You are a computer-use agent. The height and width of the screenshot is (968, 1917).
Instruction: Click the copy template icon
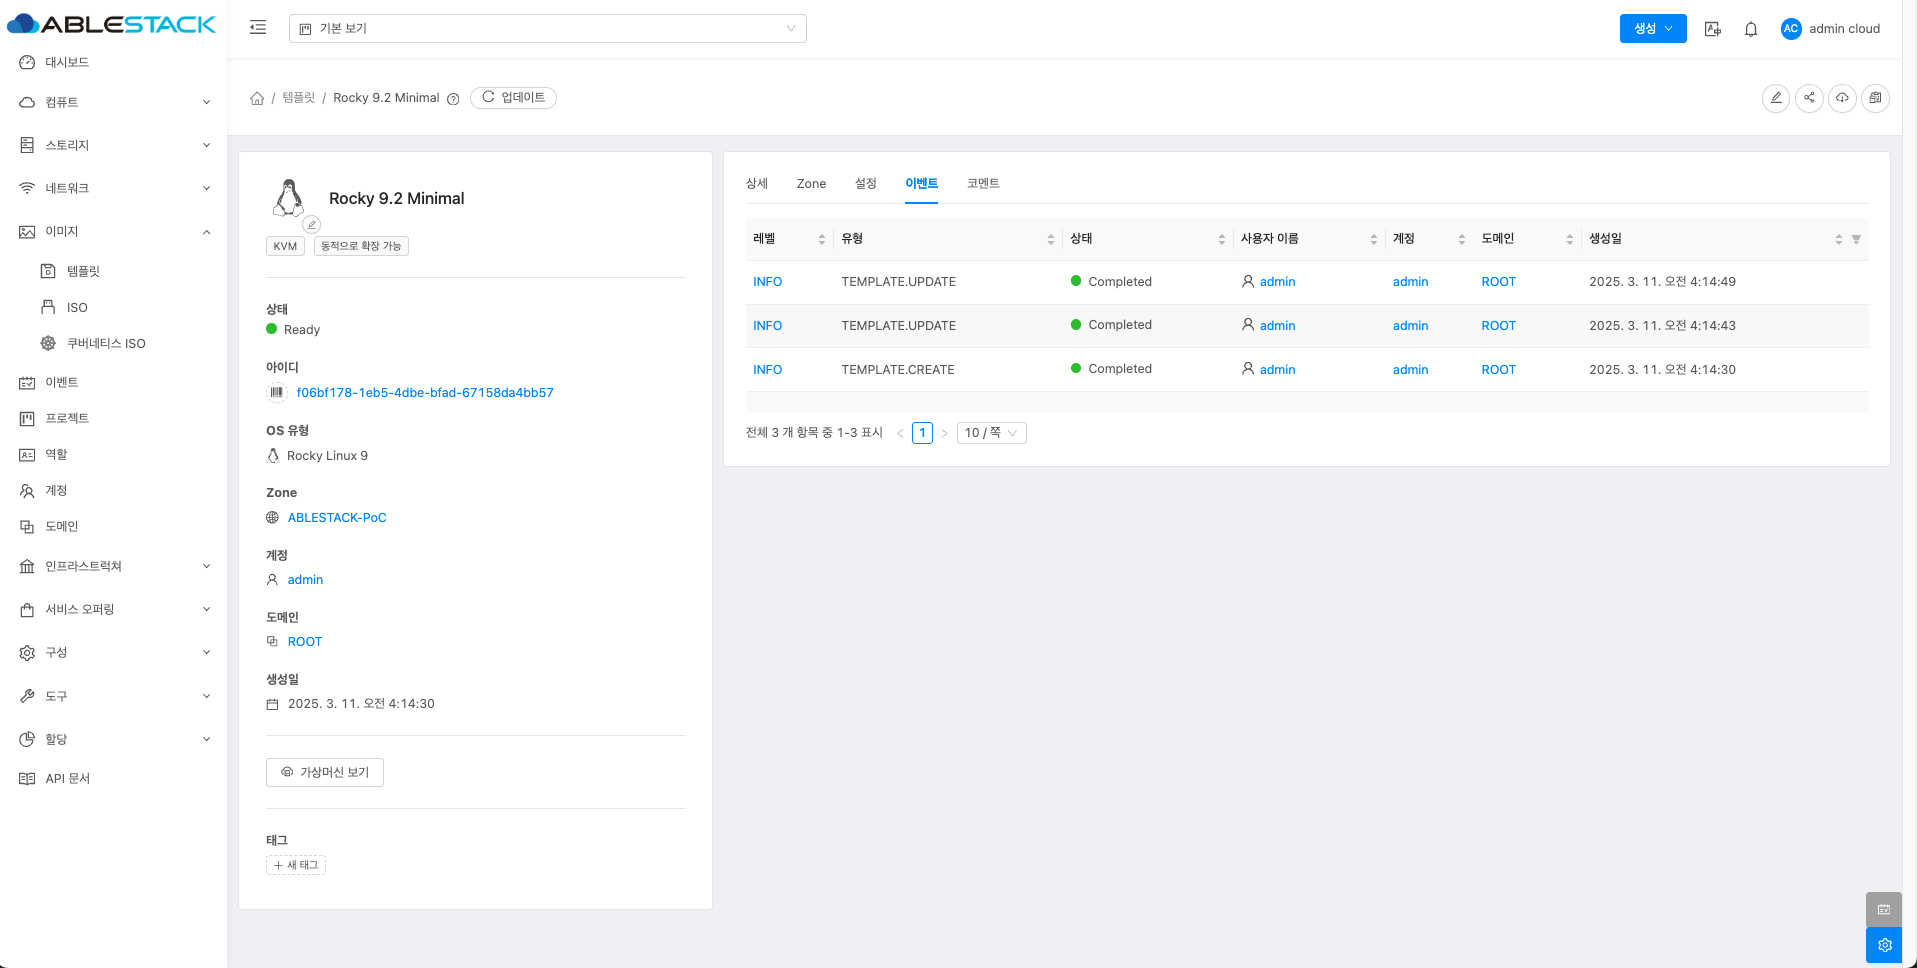1875,98
